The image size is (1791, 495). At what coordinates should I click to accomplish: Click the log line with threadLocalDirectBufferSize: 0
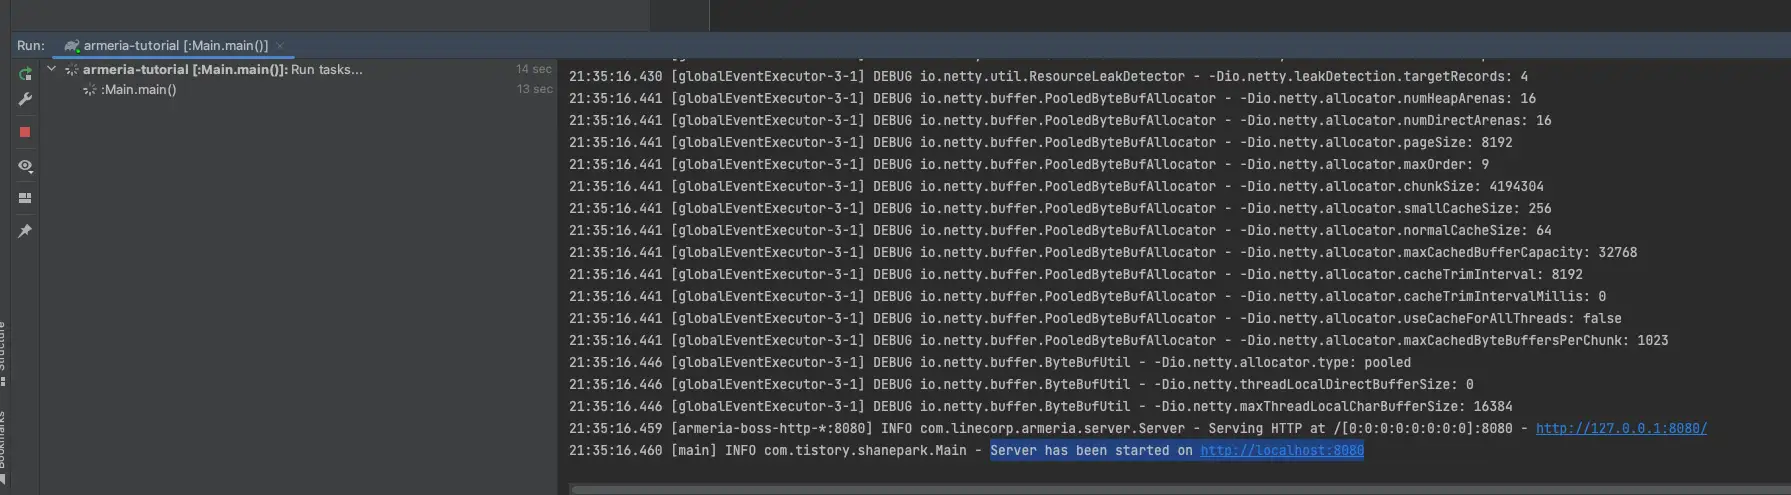click(x=1021, y=385)
